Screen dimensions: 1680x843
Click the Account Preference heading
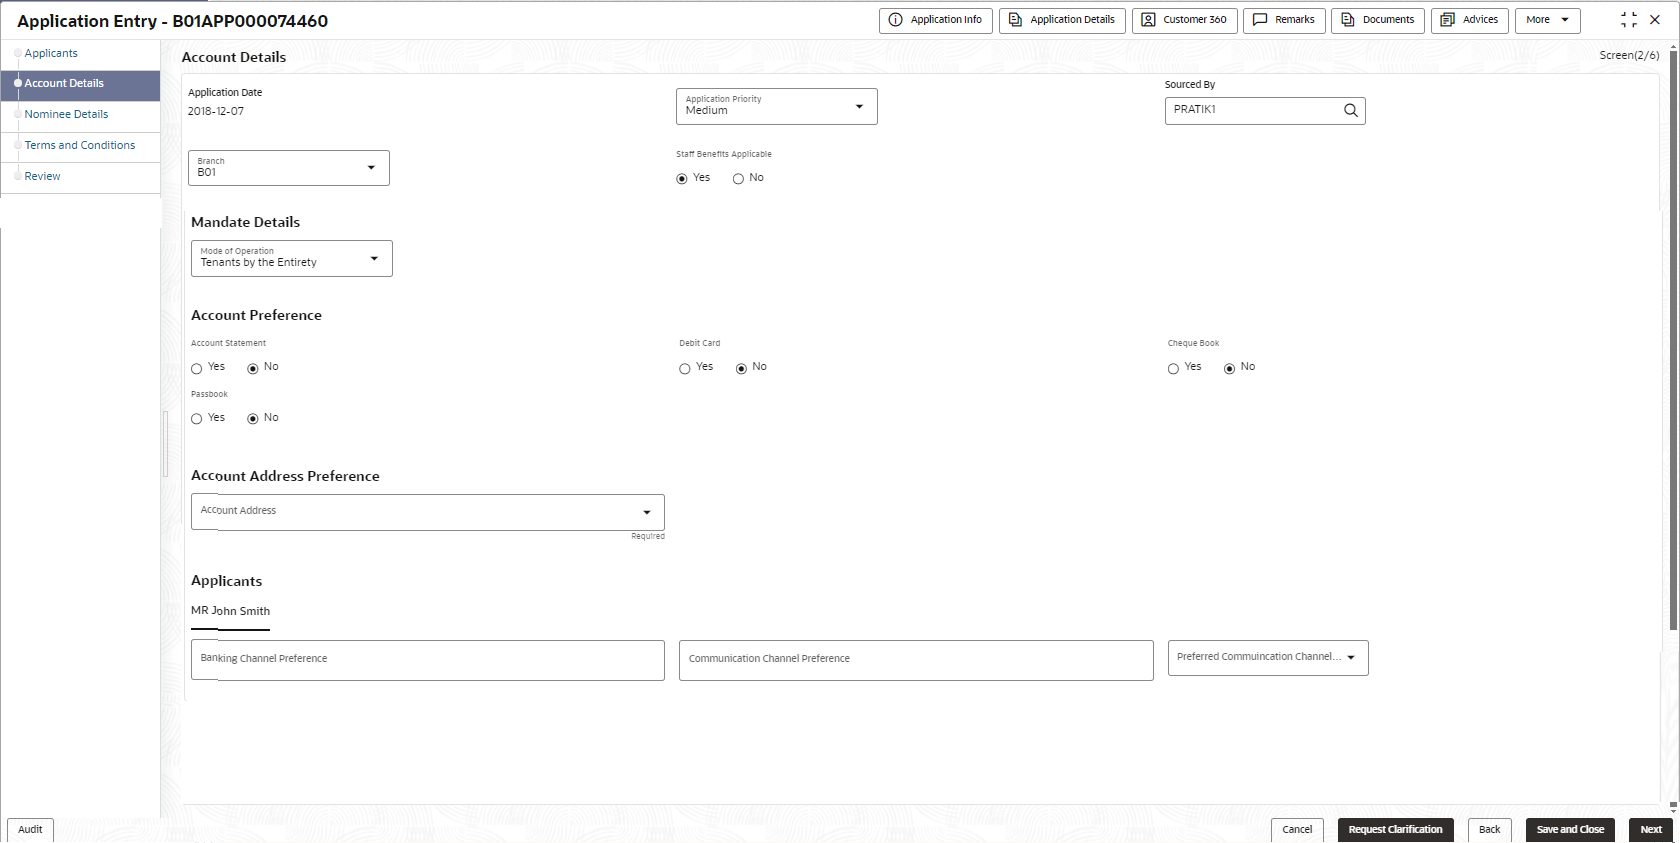[257, 315]
